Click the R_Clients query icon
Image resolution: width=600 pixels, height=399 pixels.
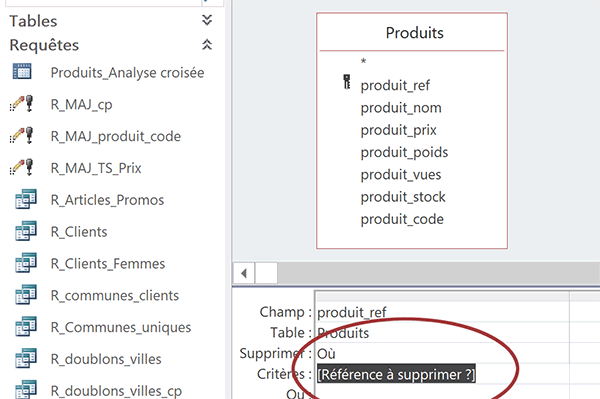[26, 231]
